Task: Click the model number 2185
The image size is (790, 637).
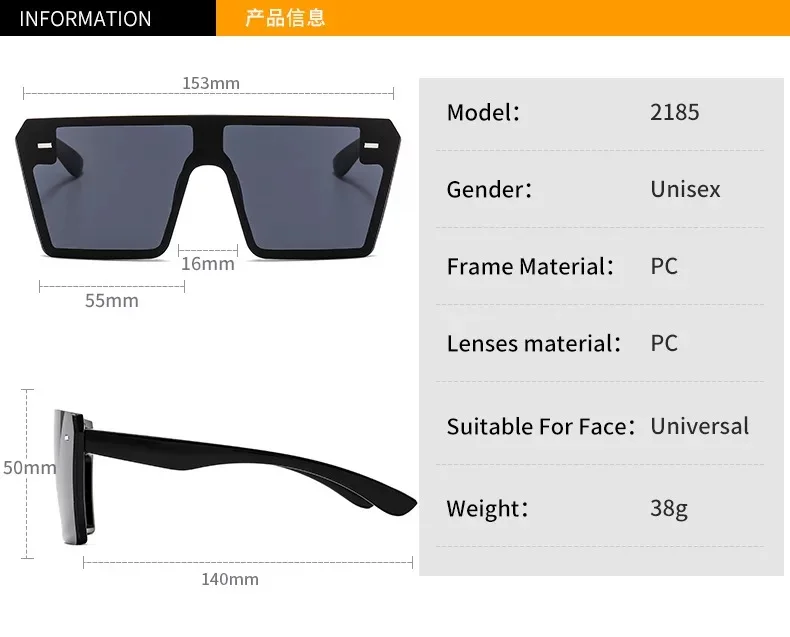Action: [x=674, y=112]
